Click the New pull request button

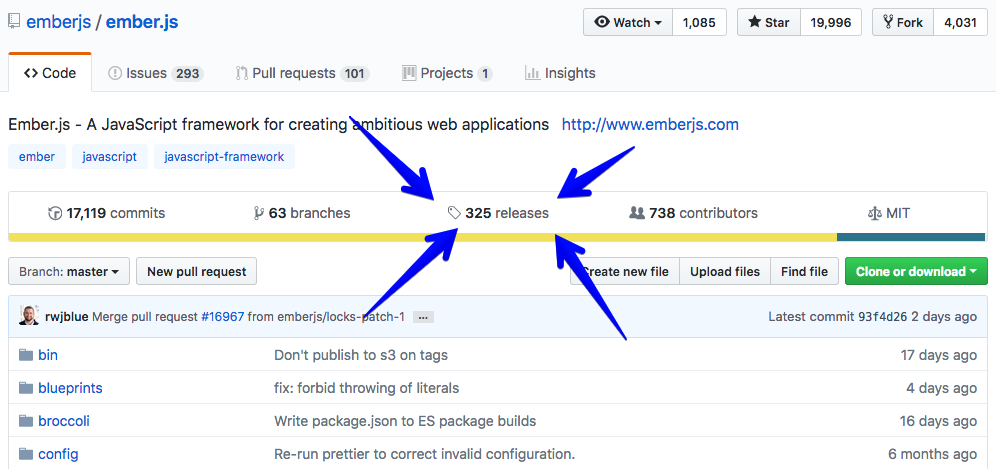(x=196, y=271)
